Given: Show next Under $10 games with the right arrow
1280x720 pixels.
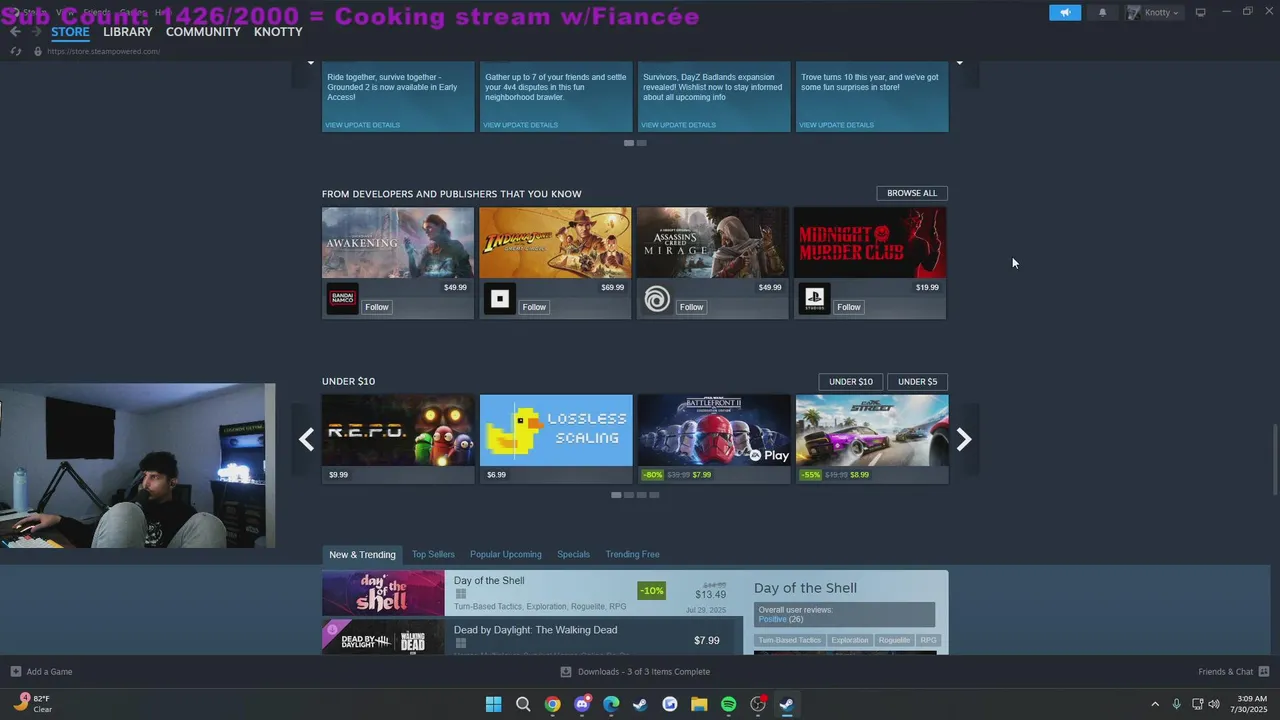Looking at the screenshot, I should coord(964,439).
